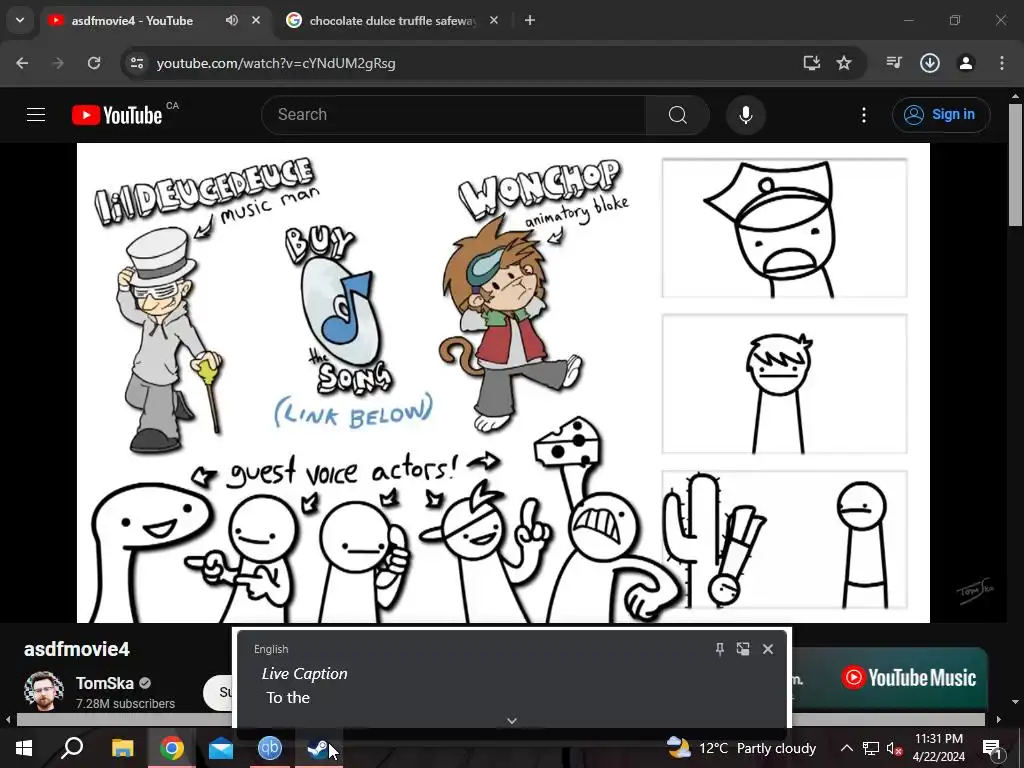
Task: Close the chocolate dulce truffle tab
Action: (x=494, y=20)
